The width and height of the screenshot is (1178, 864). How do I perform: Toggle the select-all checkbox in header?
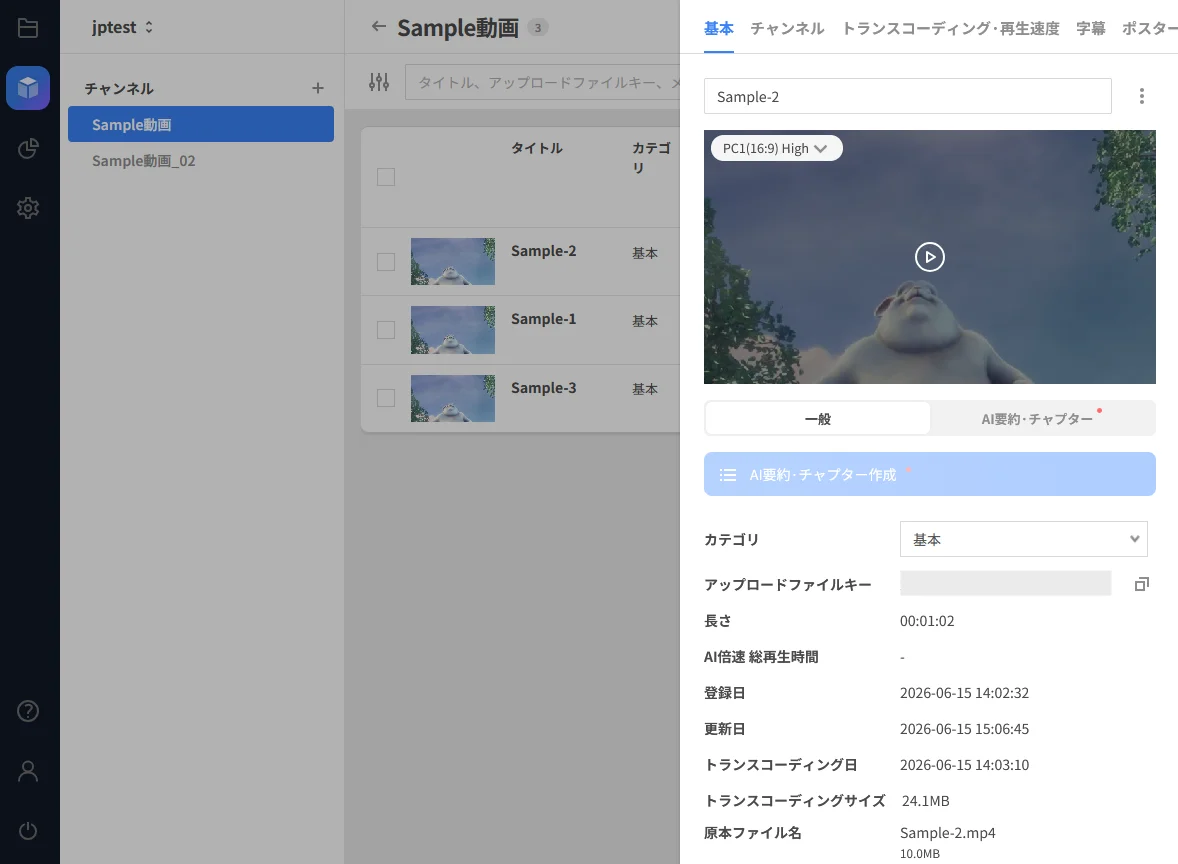tap(385, 177)
